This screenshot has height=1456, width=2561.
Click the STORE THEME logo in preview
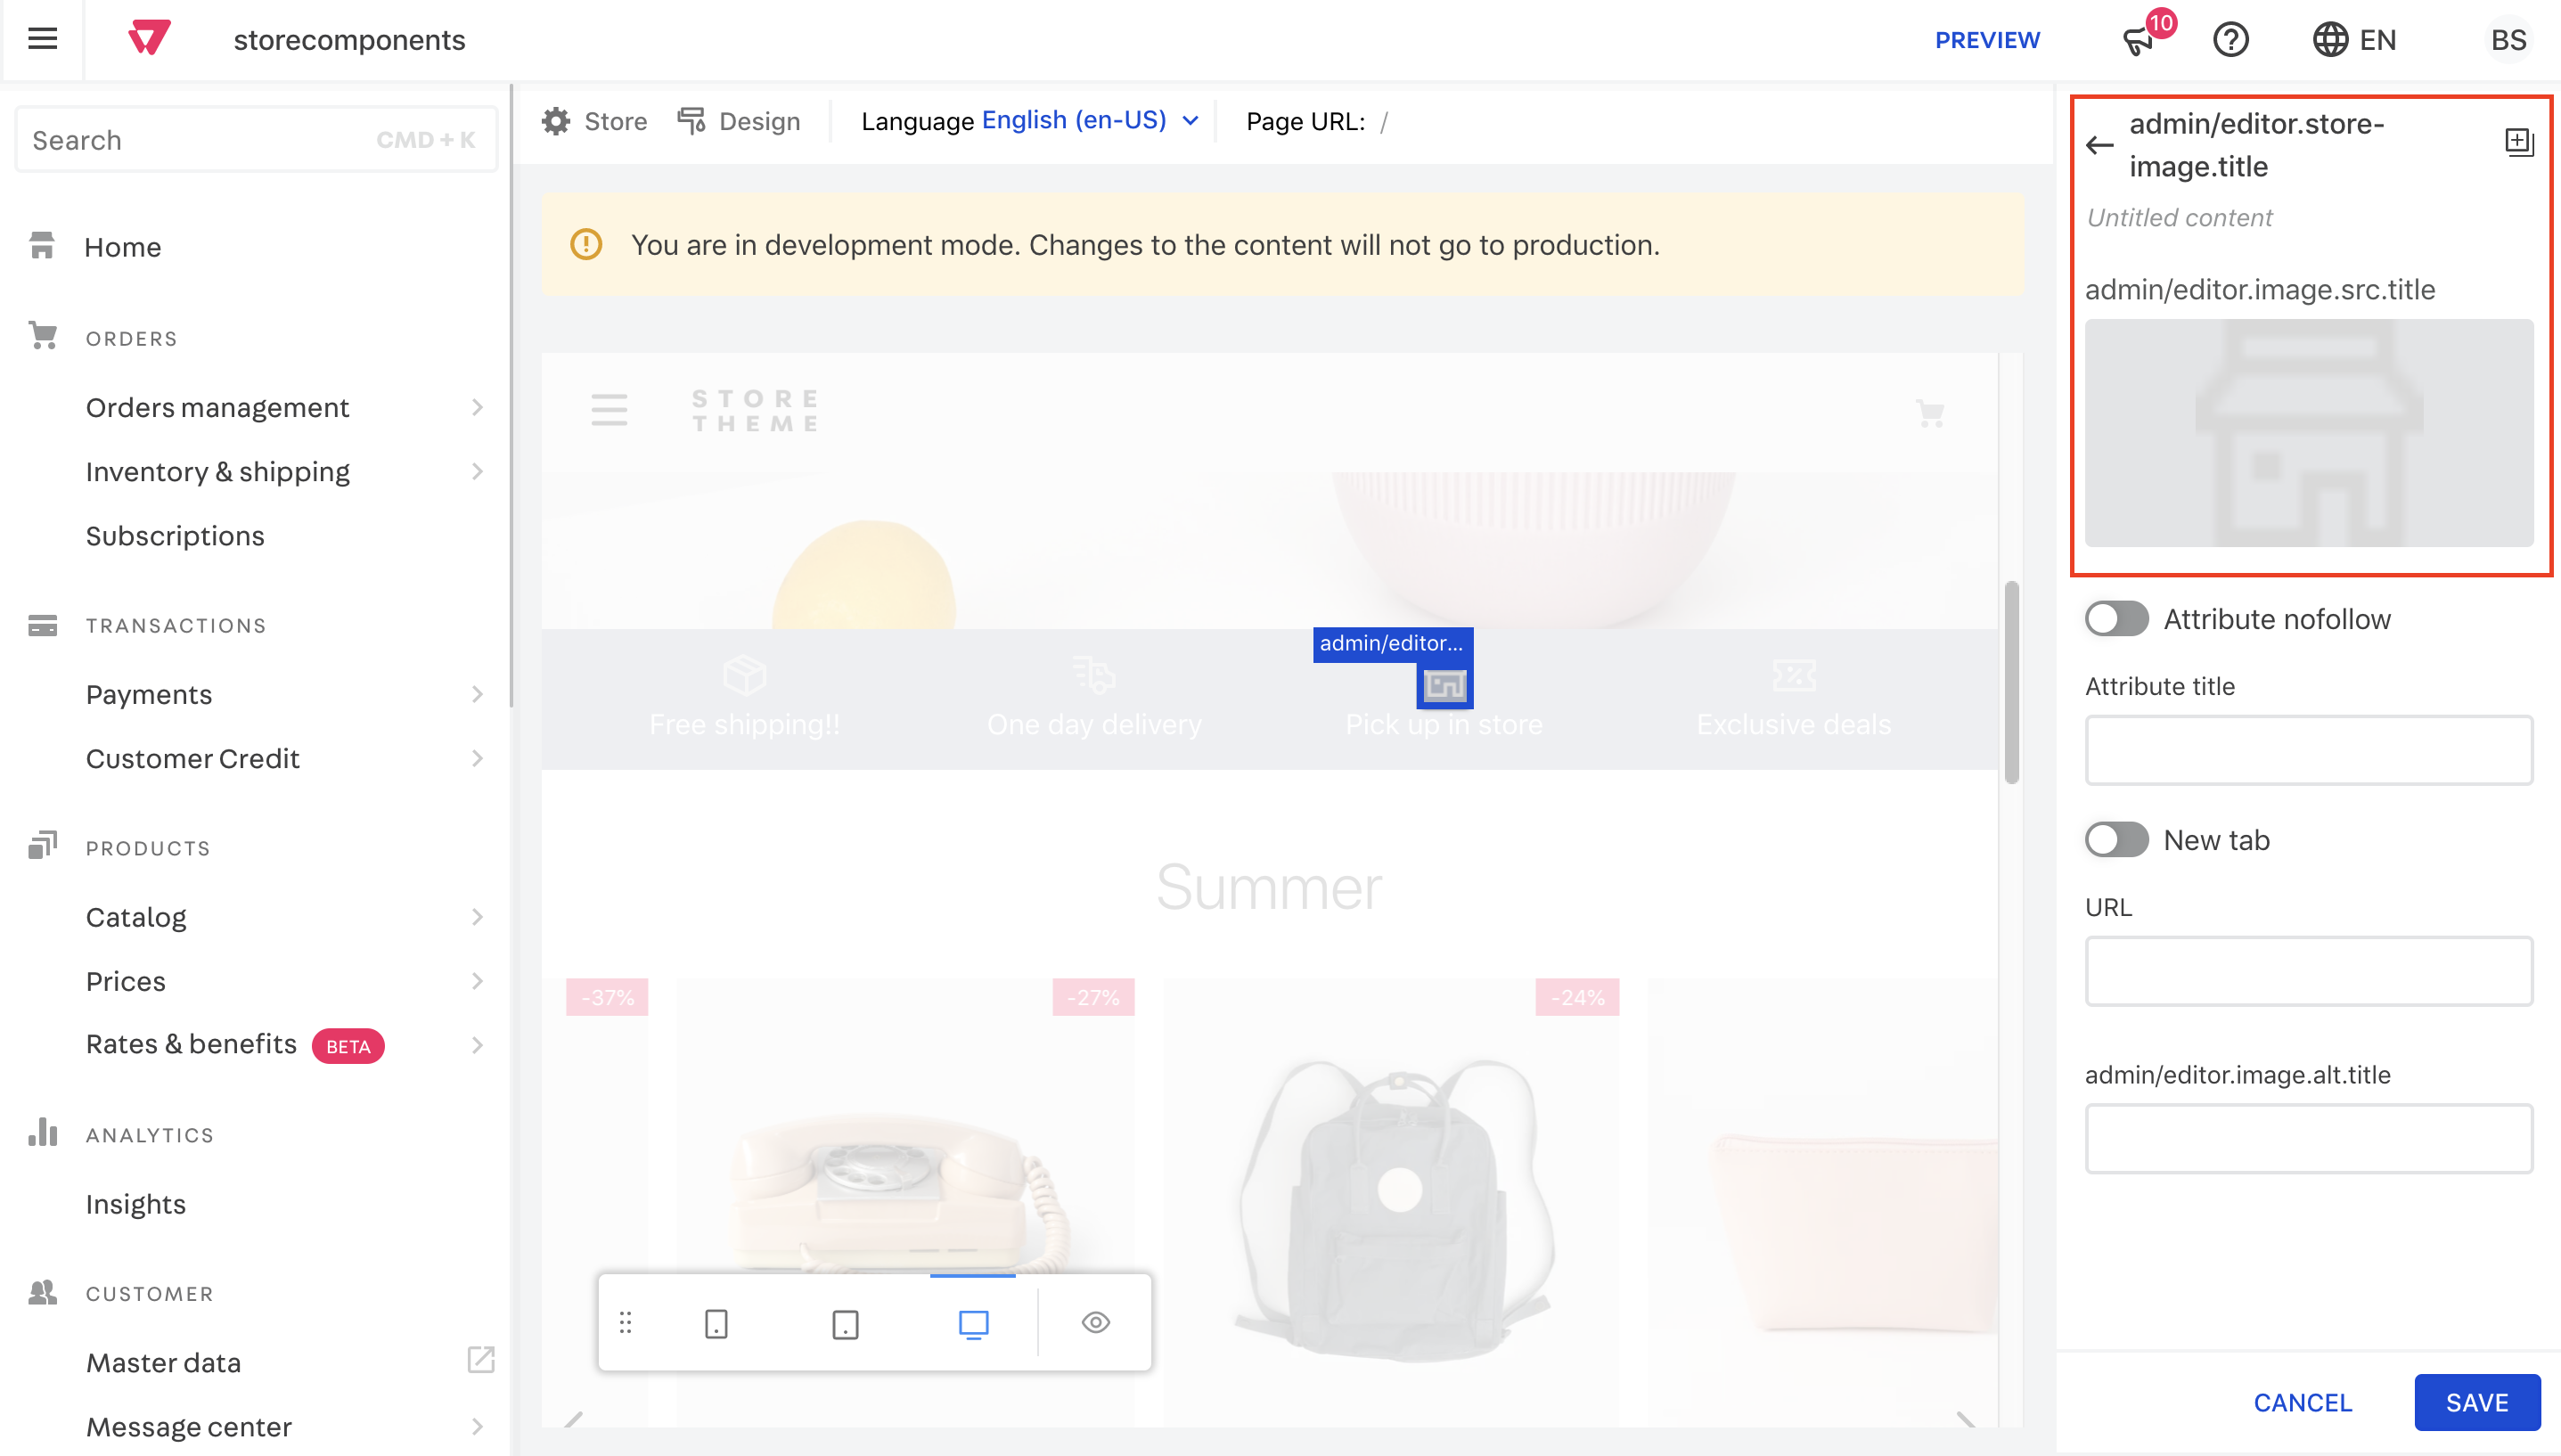tap(756, 410)
